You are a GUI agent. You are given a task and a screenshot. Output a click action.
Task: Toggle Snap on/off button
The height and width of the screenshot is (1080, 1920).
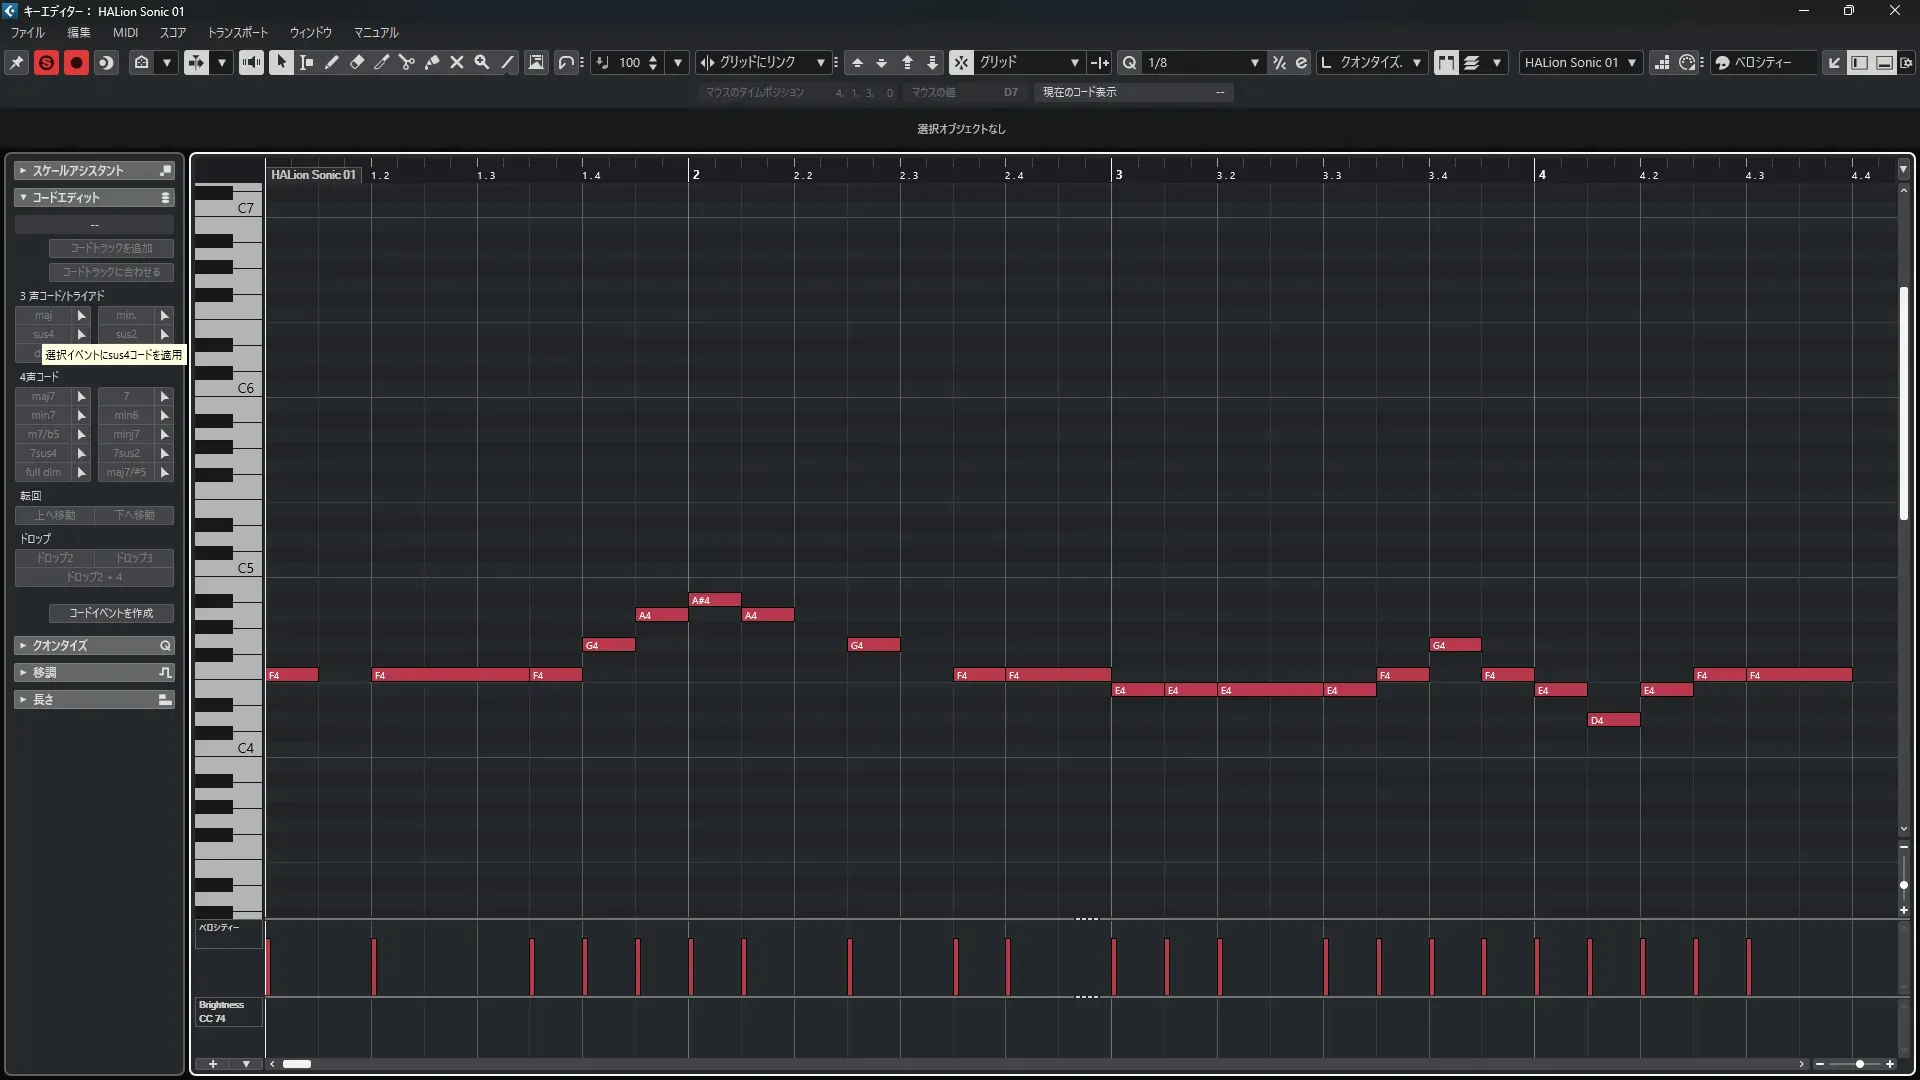(960, 62)
